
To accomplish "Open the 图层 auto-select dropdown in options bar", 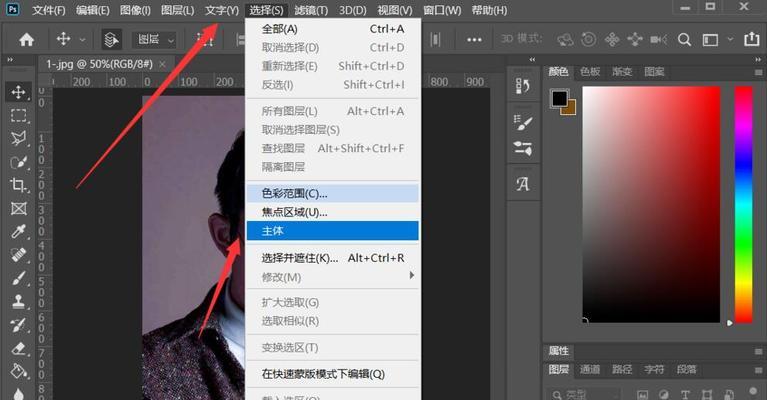I will tap(154, 40).
